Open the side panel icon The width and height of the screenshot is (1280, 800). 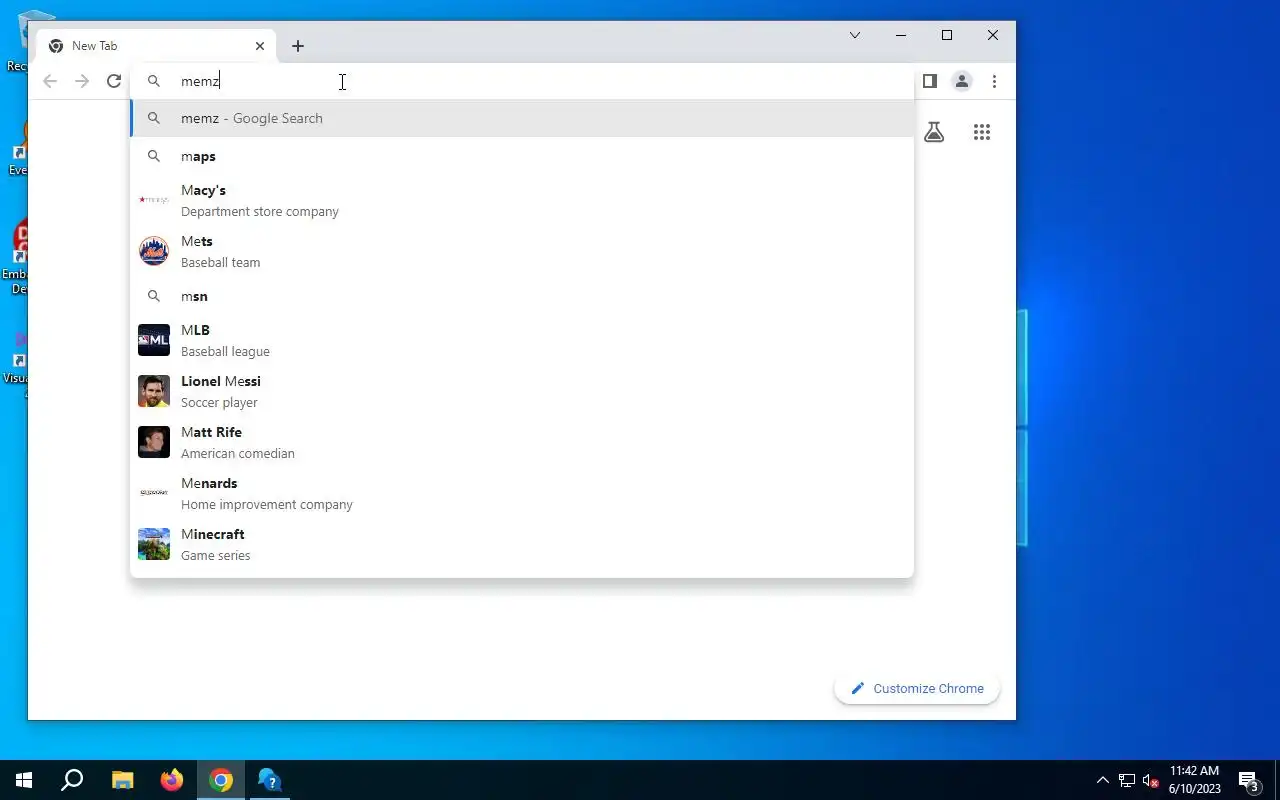[930, 81]
